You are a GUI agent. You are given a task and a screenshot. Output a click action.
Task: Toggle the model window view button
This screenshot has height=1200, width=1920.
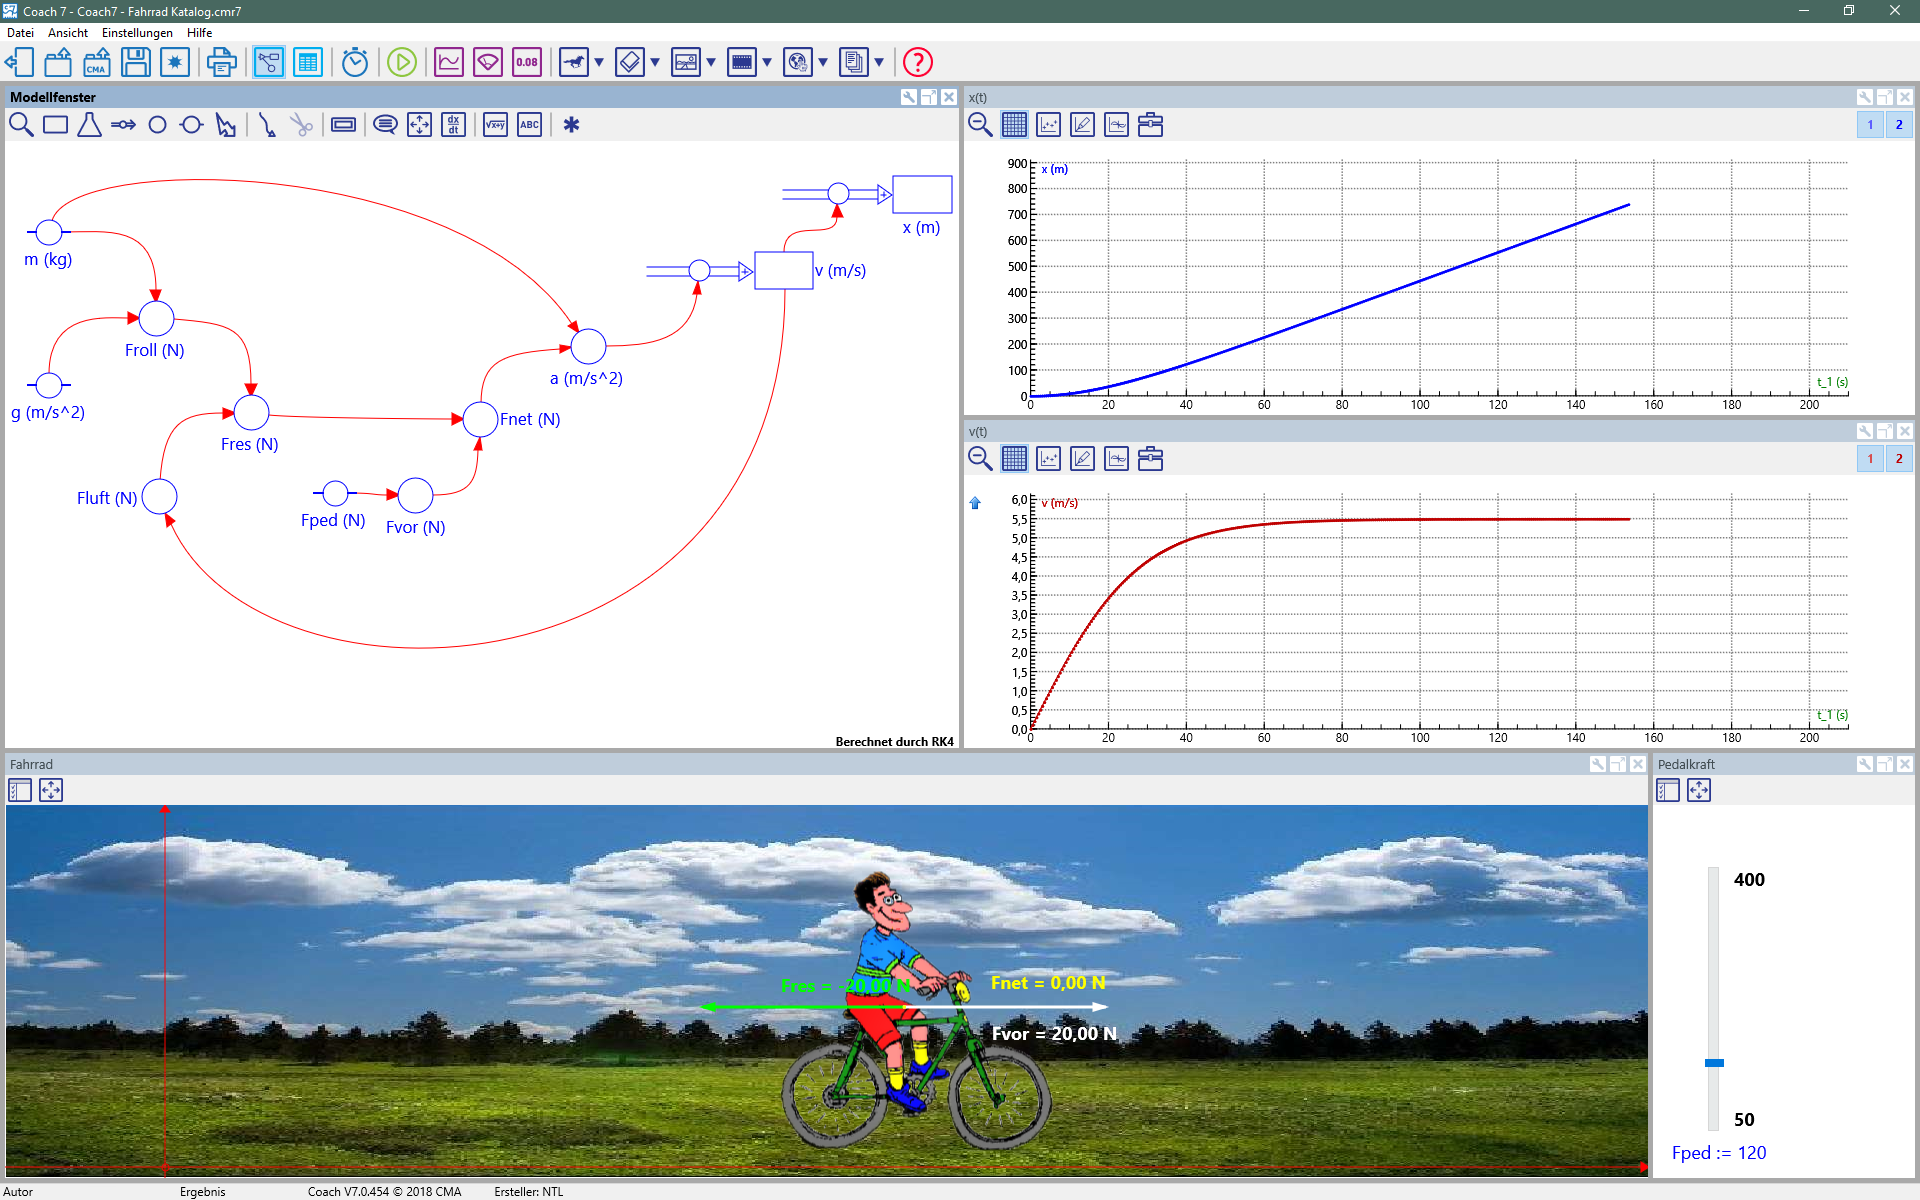tap(268, 62)
